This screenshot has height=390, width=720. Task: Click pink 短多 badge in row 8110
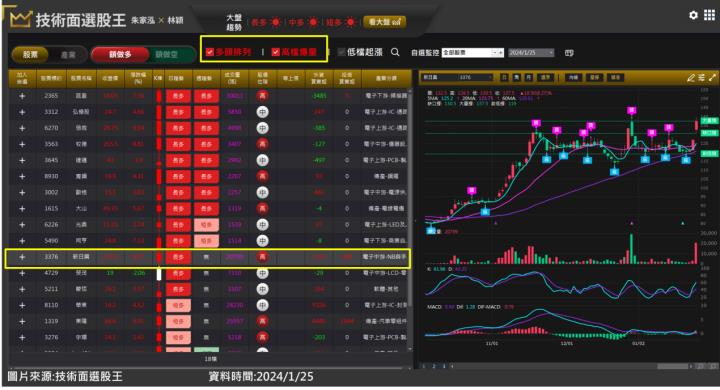pos(178,305)
